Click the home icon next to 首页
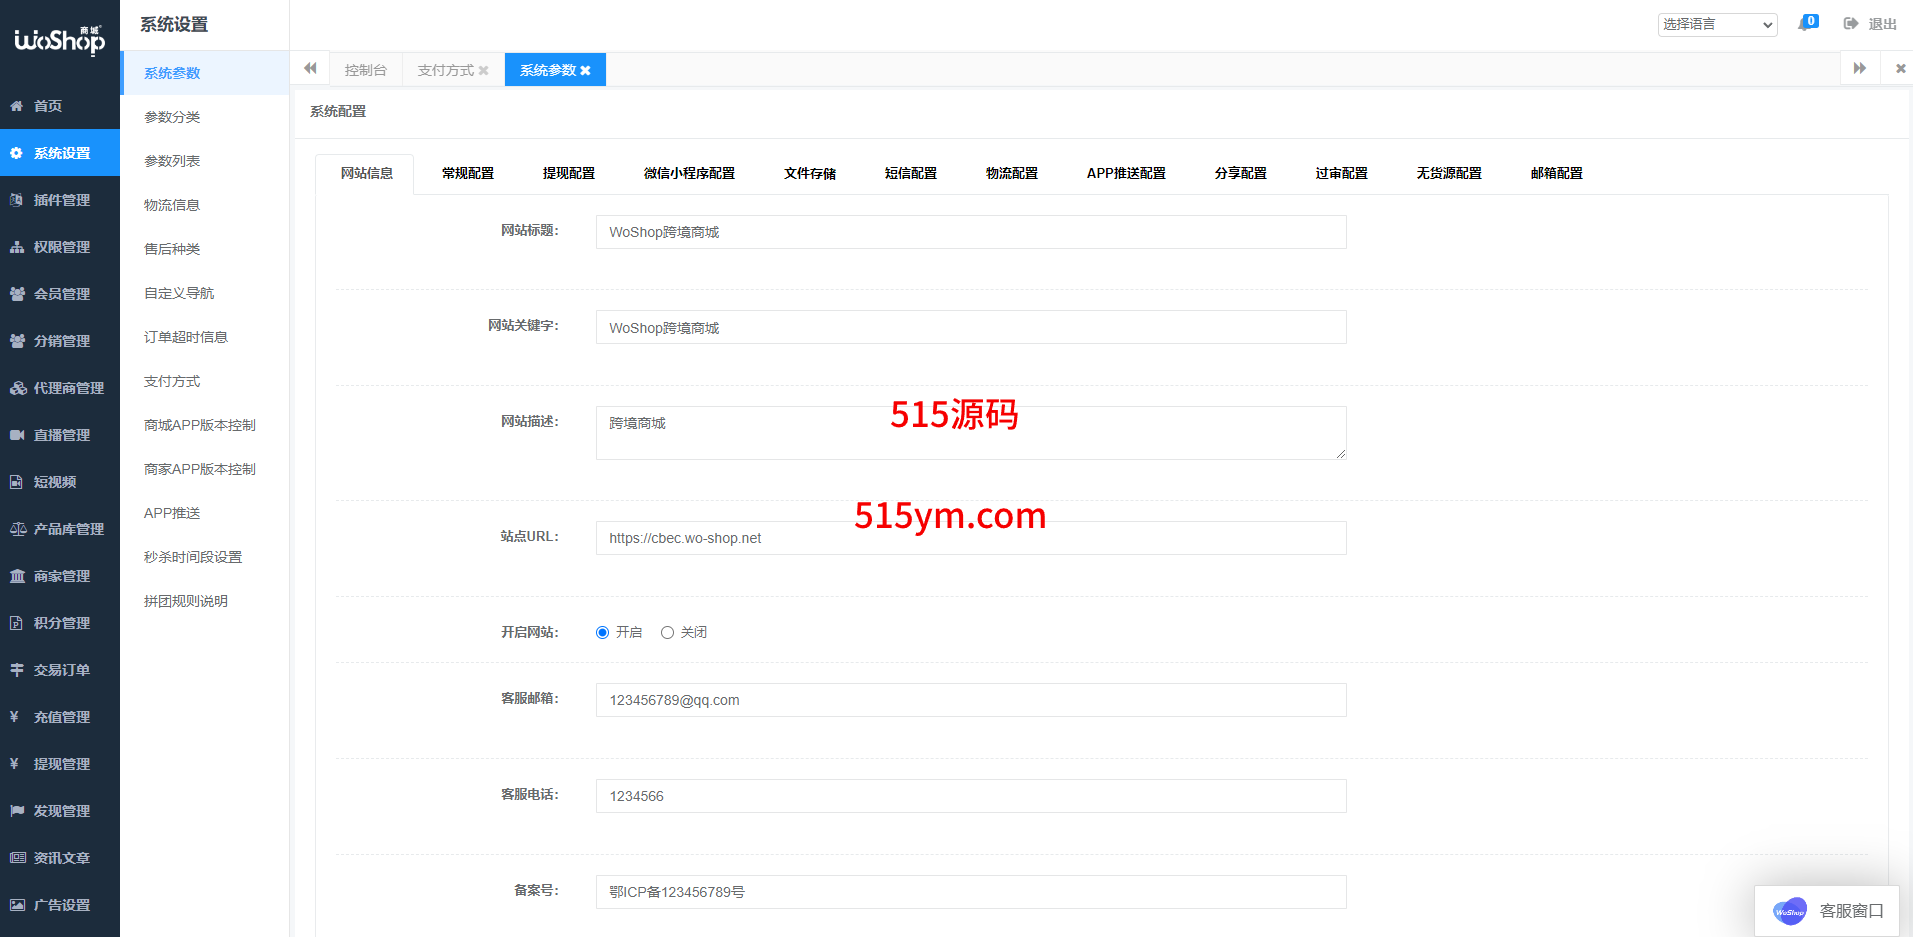Viewport: 1913px width, 937px height. (17, 106)
